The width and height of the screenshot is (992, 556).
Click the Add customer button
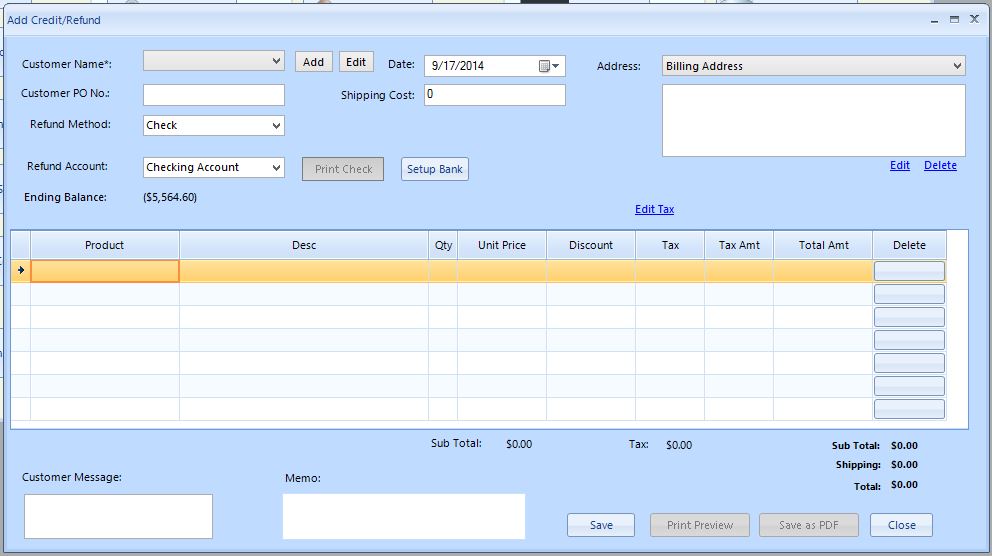313,62
